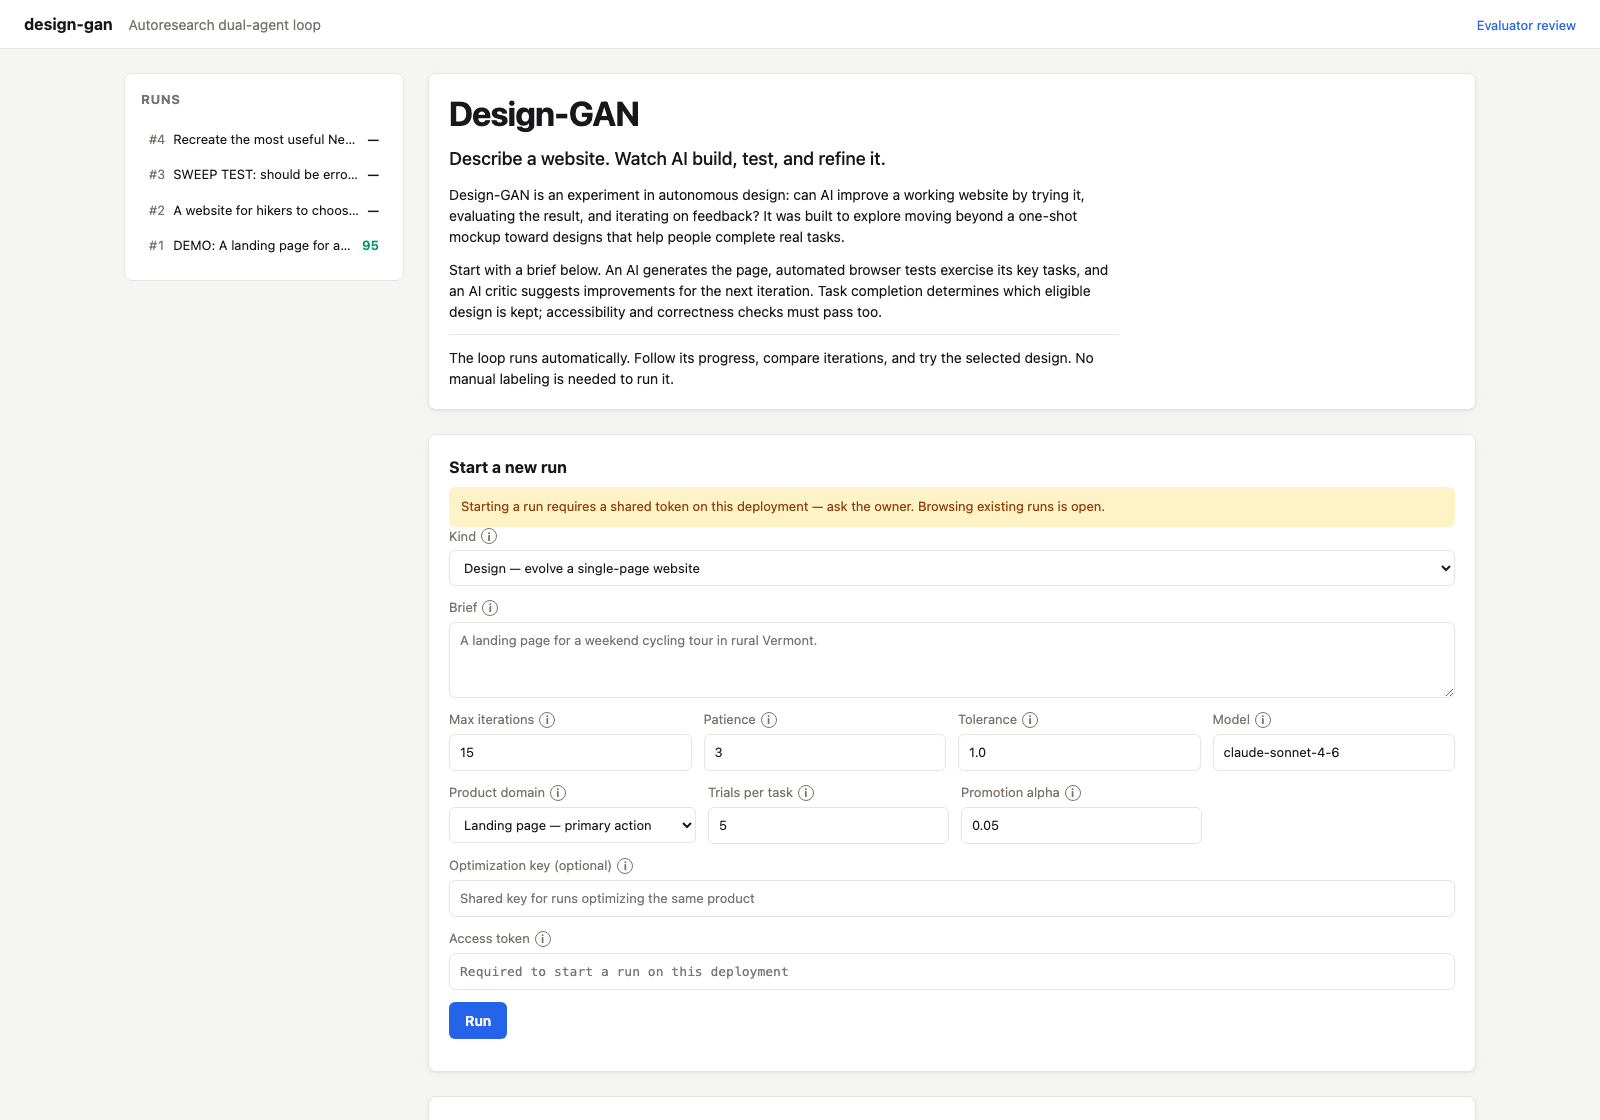Open run #2 website for hikers
This screenshot has width=1600, height=1120.
[264, 210]
